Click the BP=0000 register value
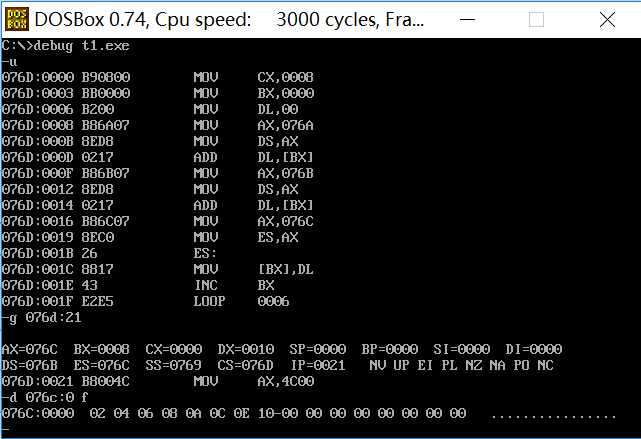The image size is (641, 439). pos(390,349)
